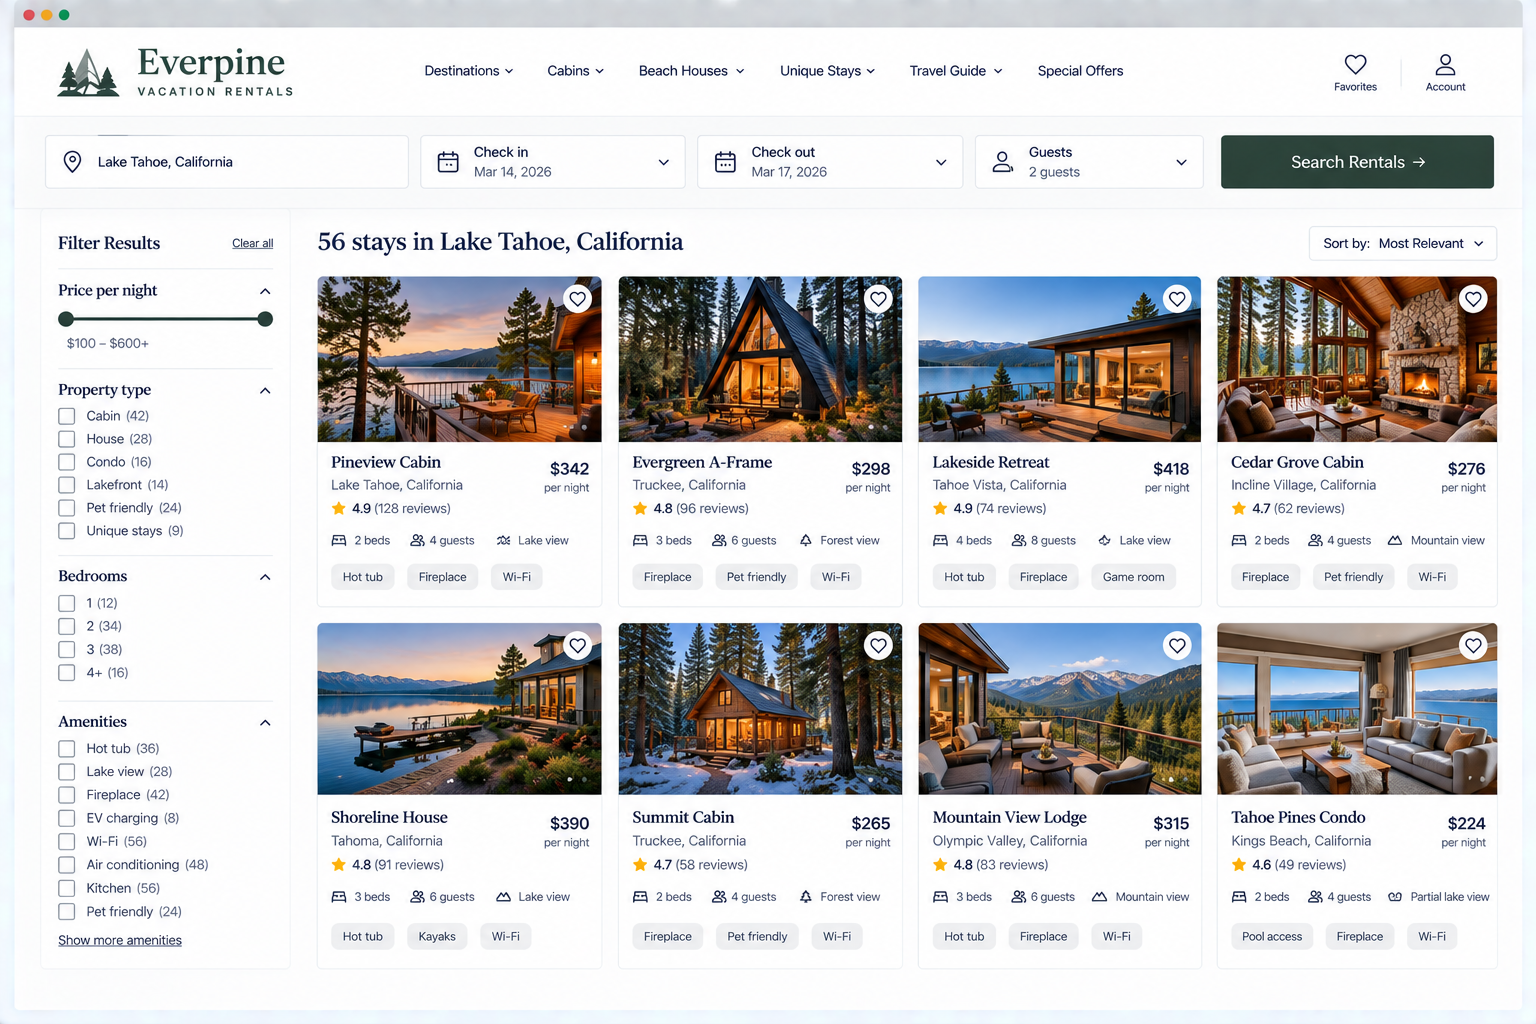Favorite the Summit Cabin listing
The image size is (1536, 1024).
click(x=878, y=646)
